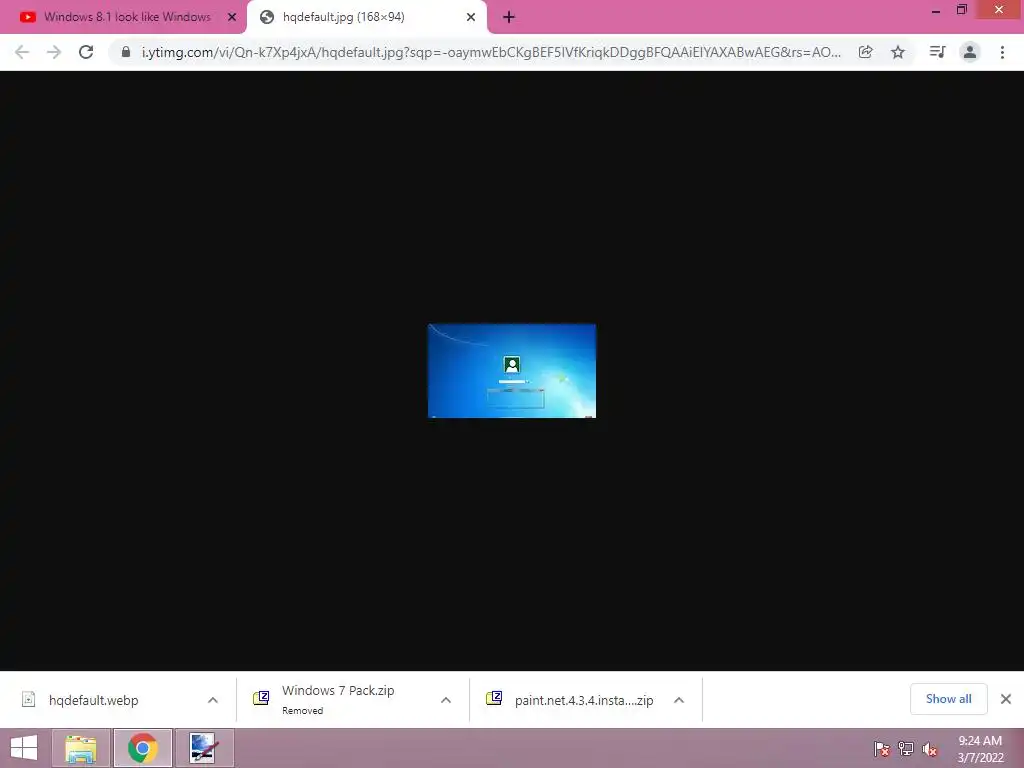1024x768 pixels.
Task: Open a new tab with plus button
Action: point(509,18)
